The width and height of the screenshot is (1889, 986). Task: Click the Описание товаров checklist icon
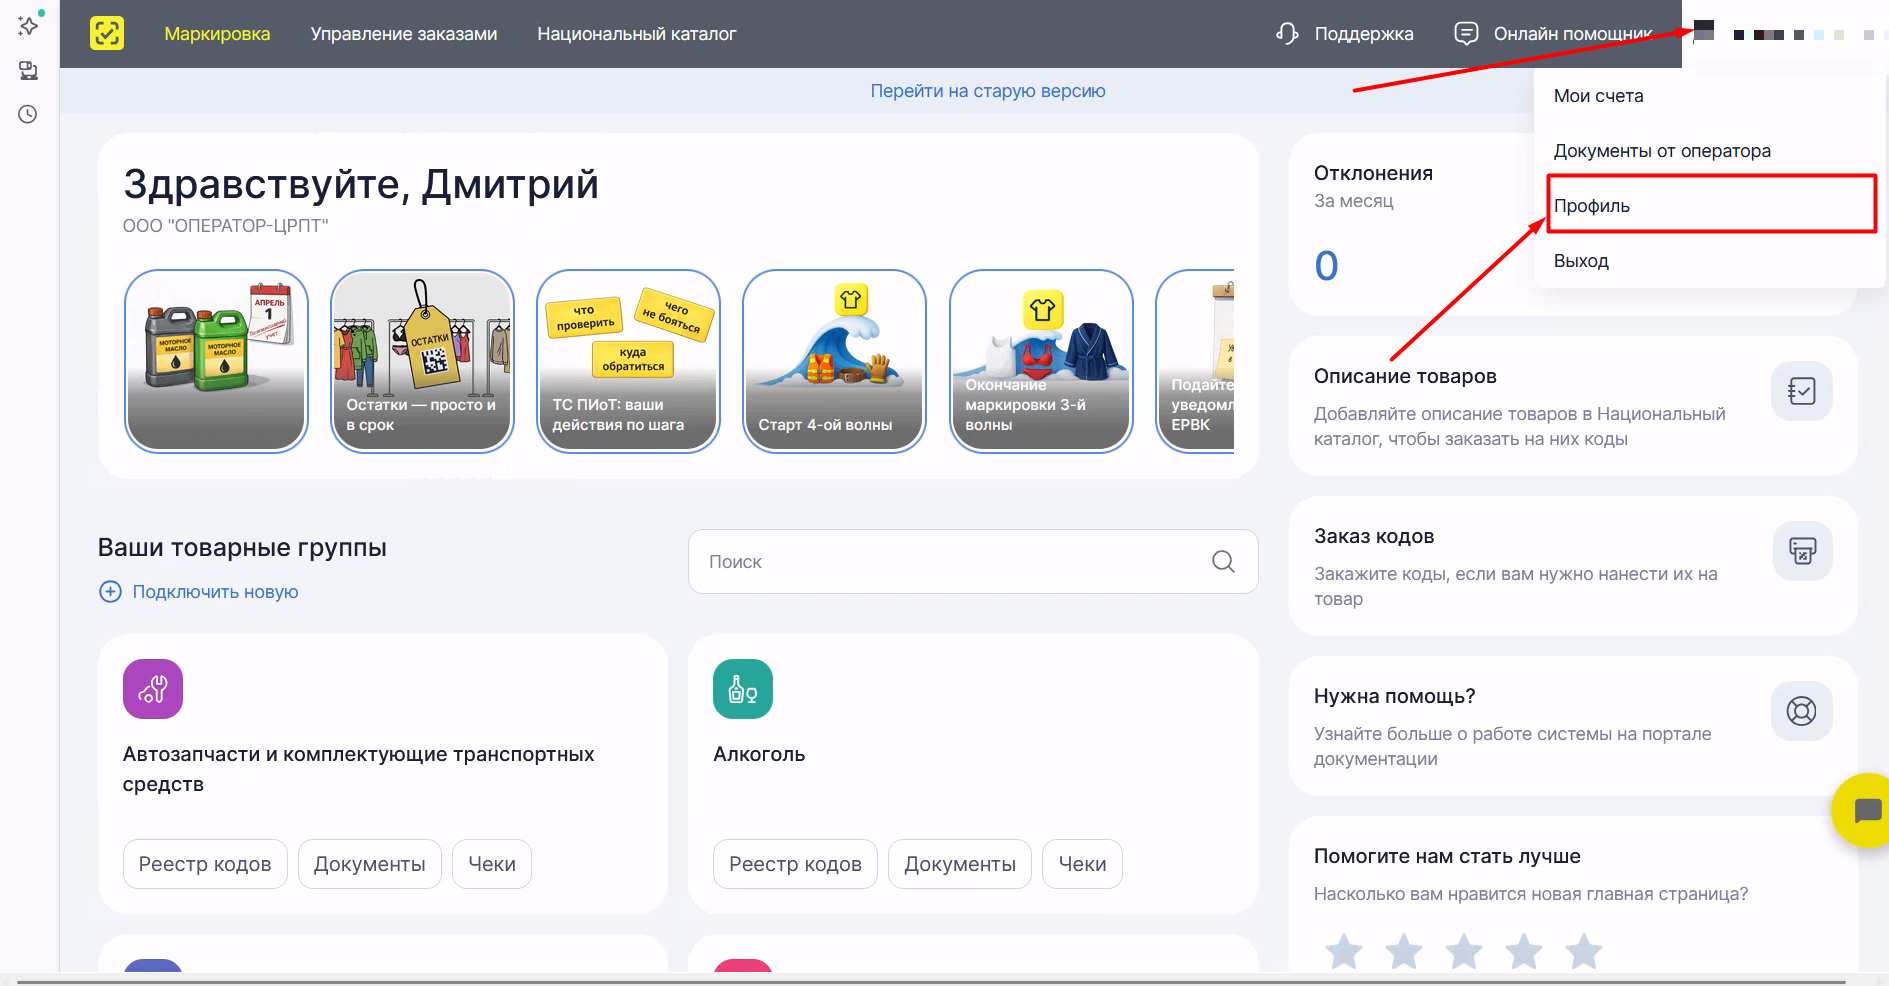pyautogui.click(x=1801, y=391)
